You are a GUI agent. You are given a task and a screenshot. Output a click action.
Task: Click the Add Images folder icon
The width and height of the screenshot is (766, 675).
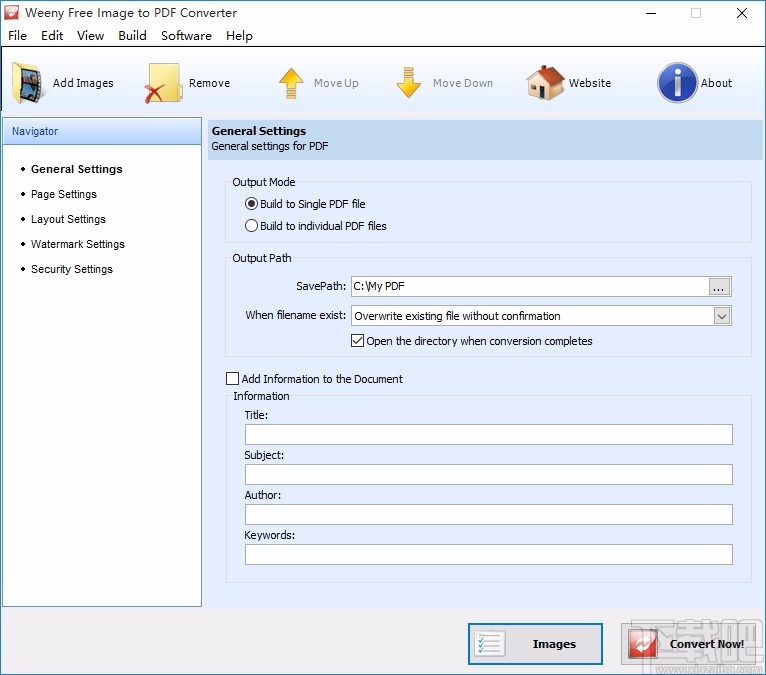(x=27, y=83)
